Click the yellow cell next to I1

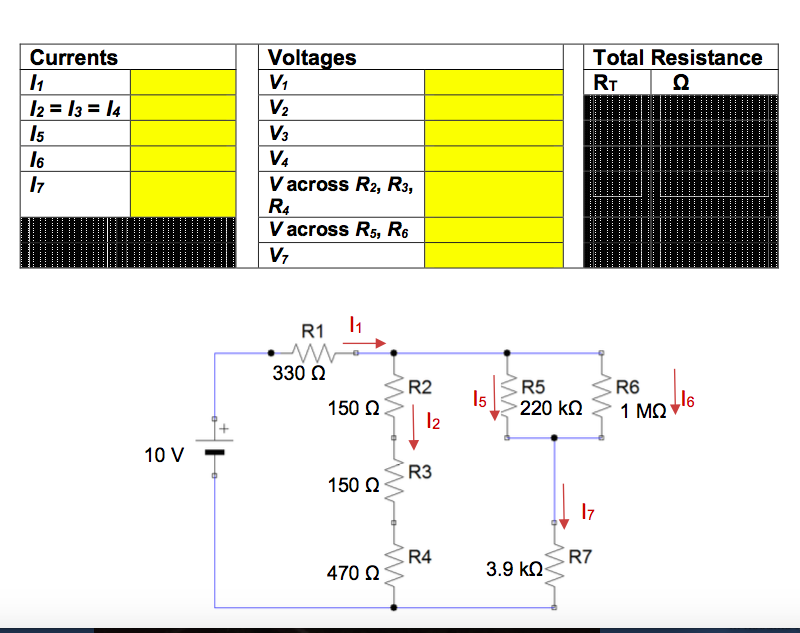180,82
